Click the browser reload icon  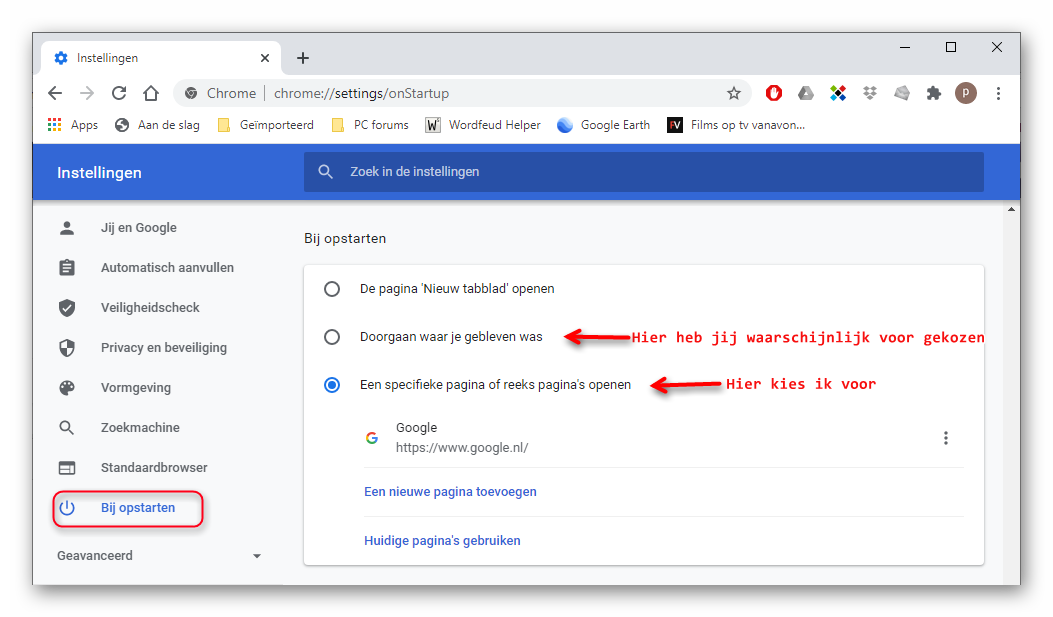(x=119, y=93)
